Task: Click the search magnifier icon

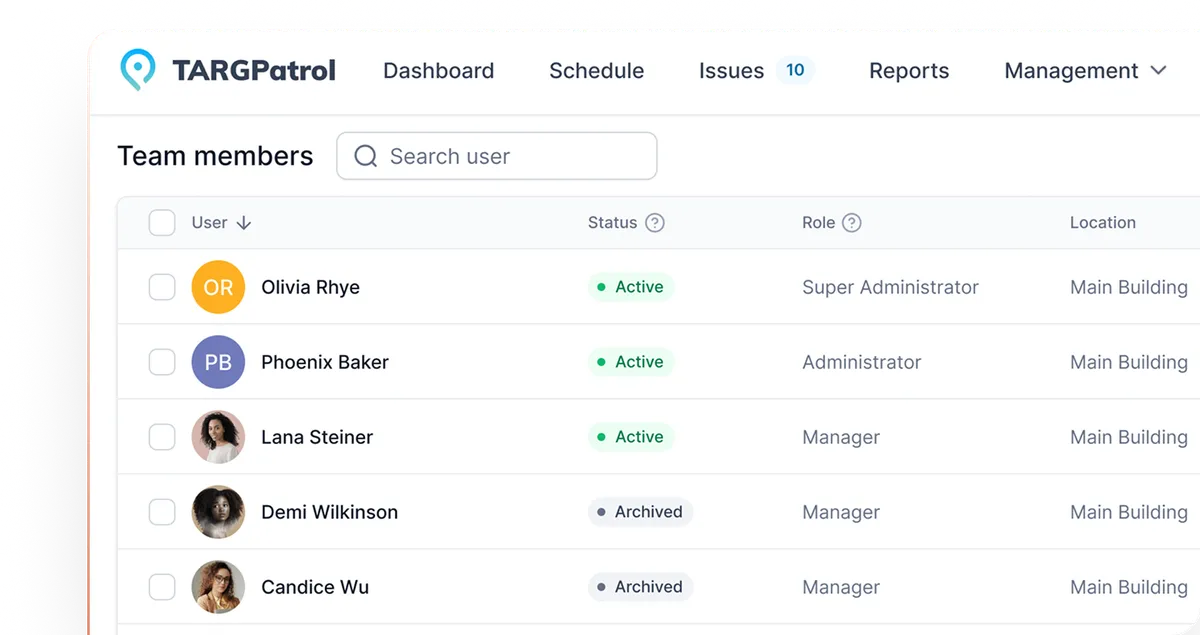Action: point(365,156)
